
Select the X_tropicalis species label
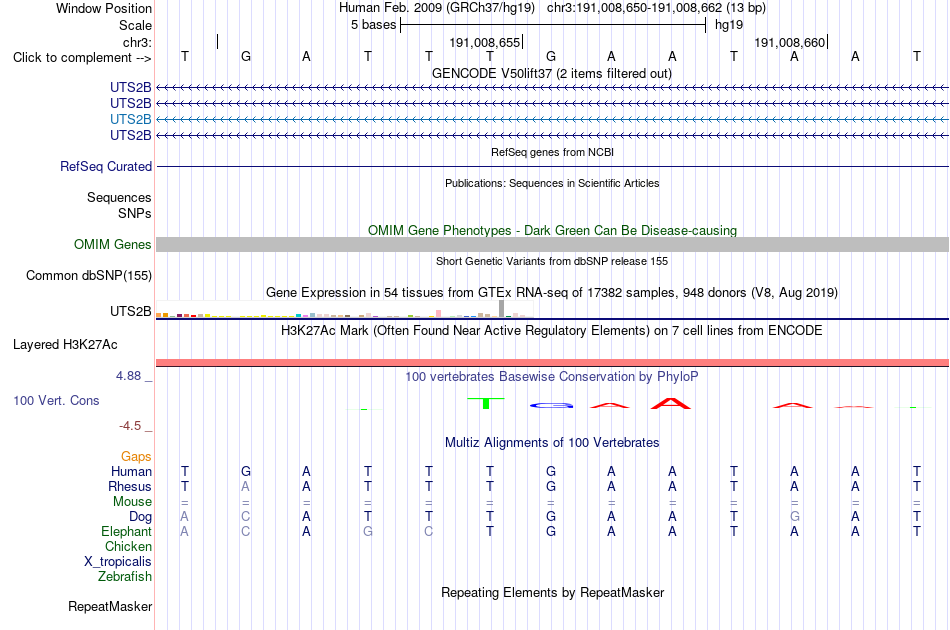pos(118,562)
